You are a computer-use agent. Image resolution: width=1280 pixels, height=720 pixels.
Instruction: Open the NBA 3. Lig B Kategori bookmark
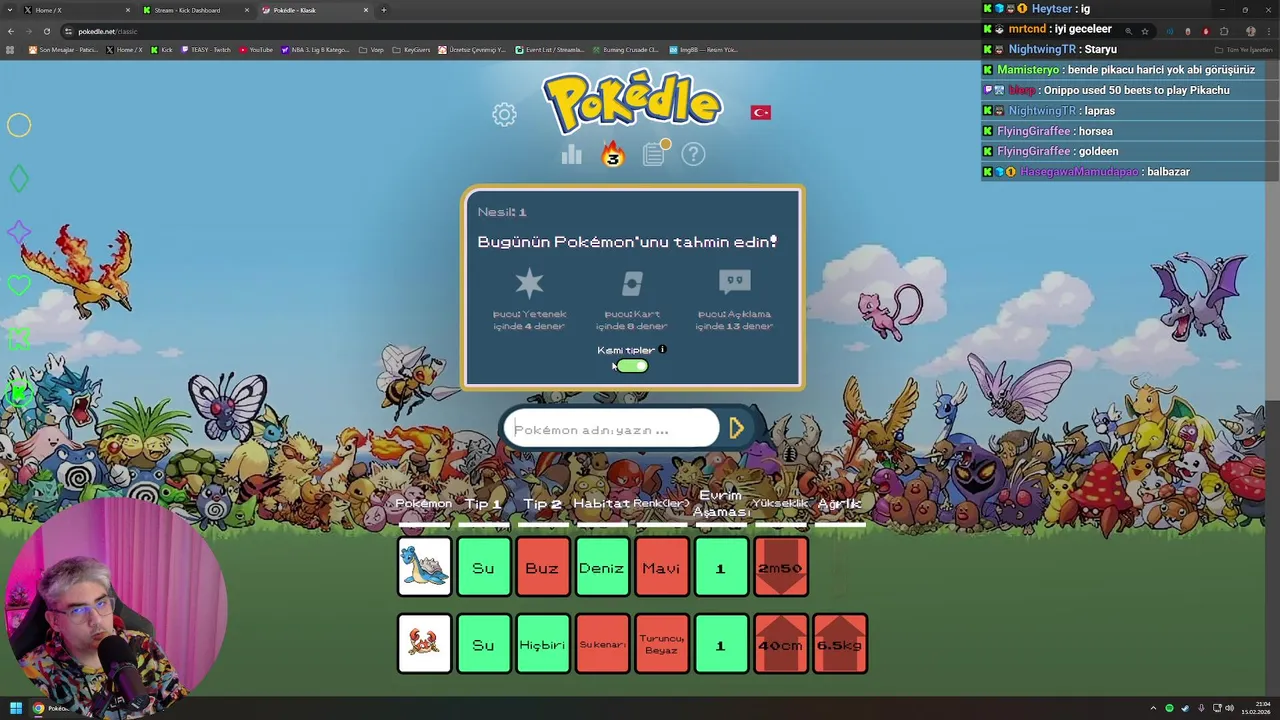[316, 50]
